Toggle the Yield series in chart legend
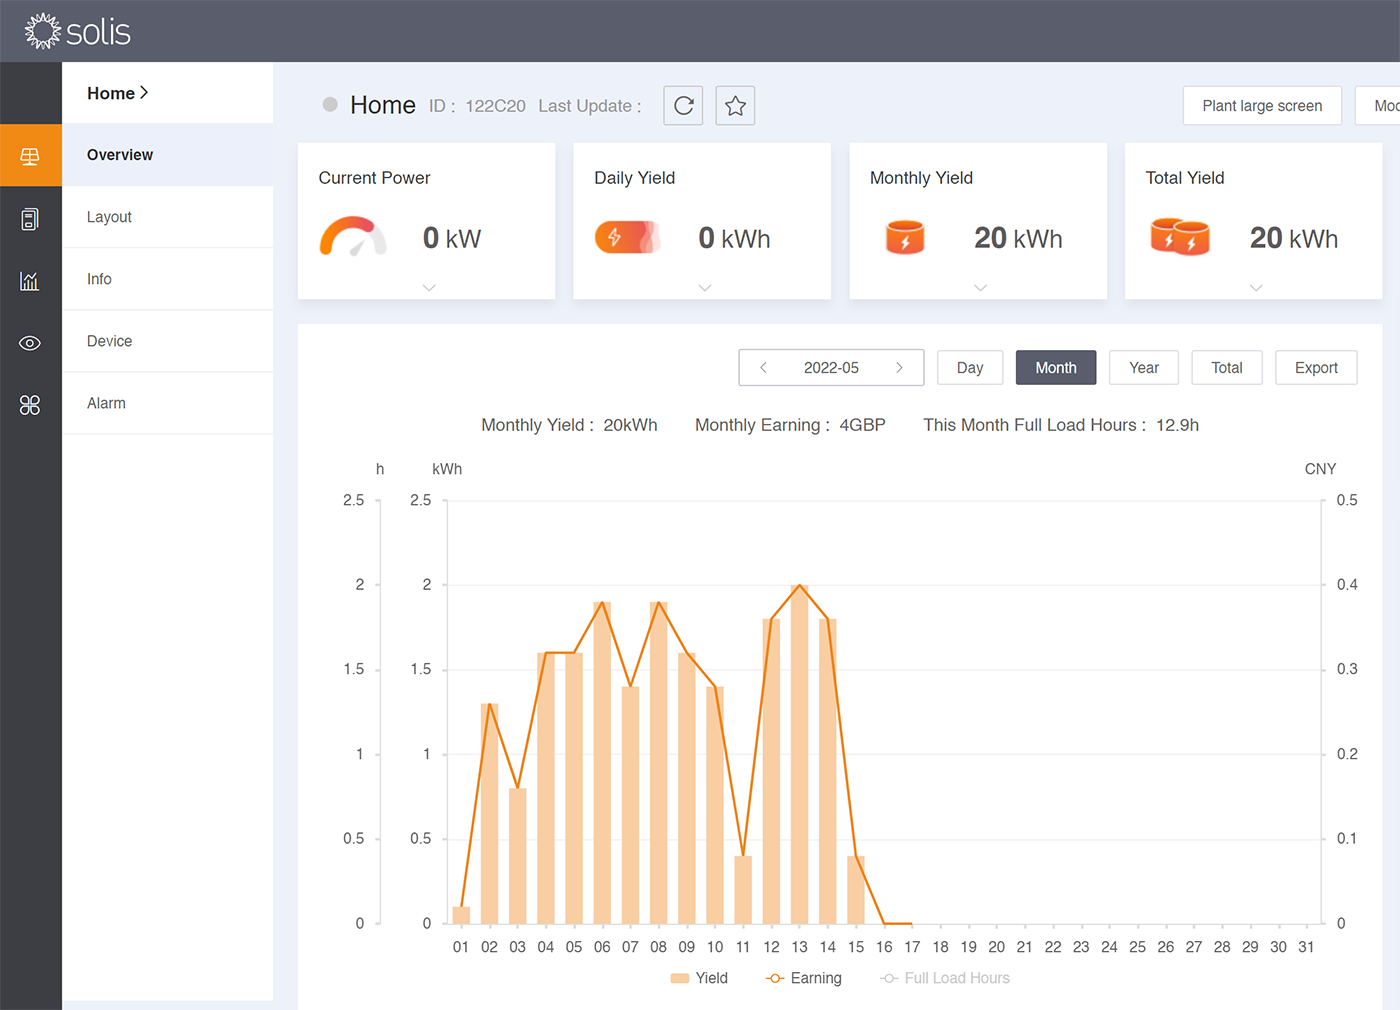The width and height of the screenshot is (1400, 1010). pos(699,978)
